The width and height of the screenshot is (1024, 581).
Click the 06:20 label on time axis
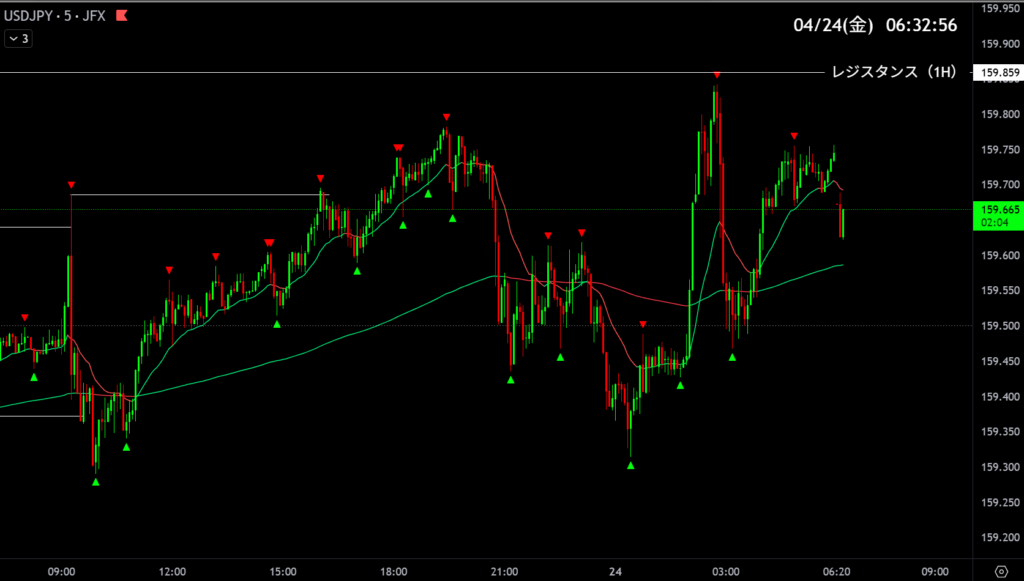(836, 571)
